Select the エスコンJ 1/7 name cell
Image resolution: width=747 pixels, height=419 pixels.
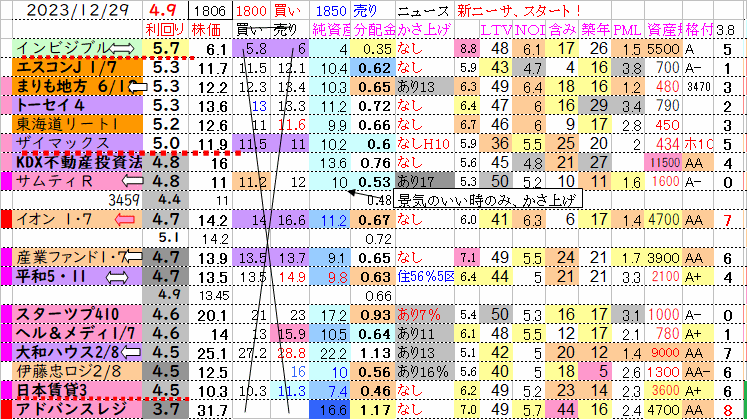tap(76, 68)
